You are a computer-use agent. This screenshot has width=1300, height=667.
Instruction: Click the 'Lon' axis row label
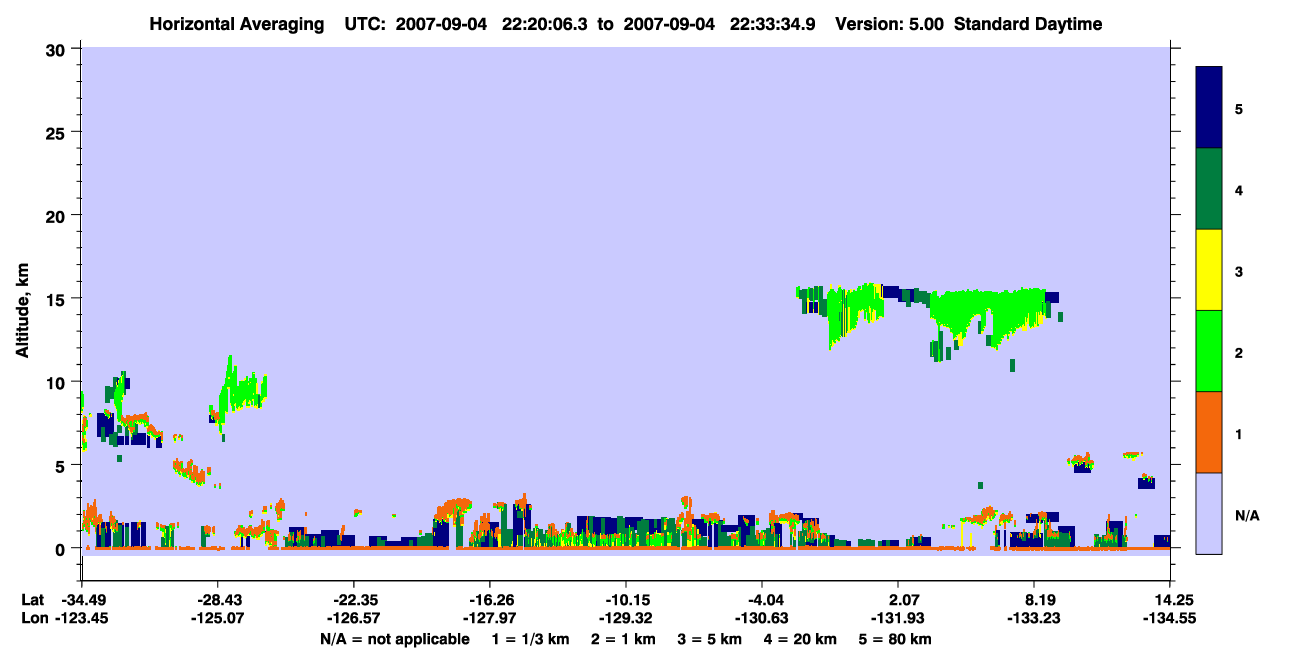tap(34, 618)
